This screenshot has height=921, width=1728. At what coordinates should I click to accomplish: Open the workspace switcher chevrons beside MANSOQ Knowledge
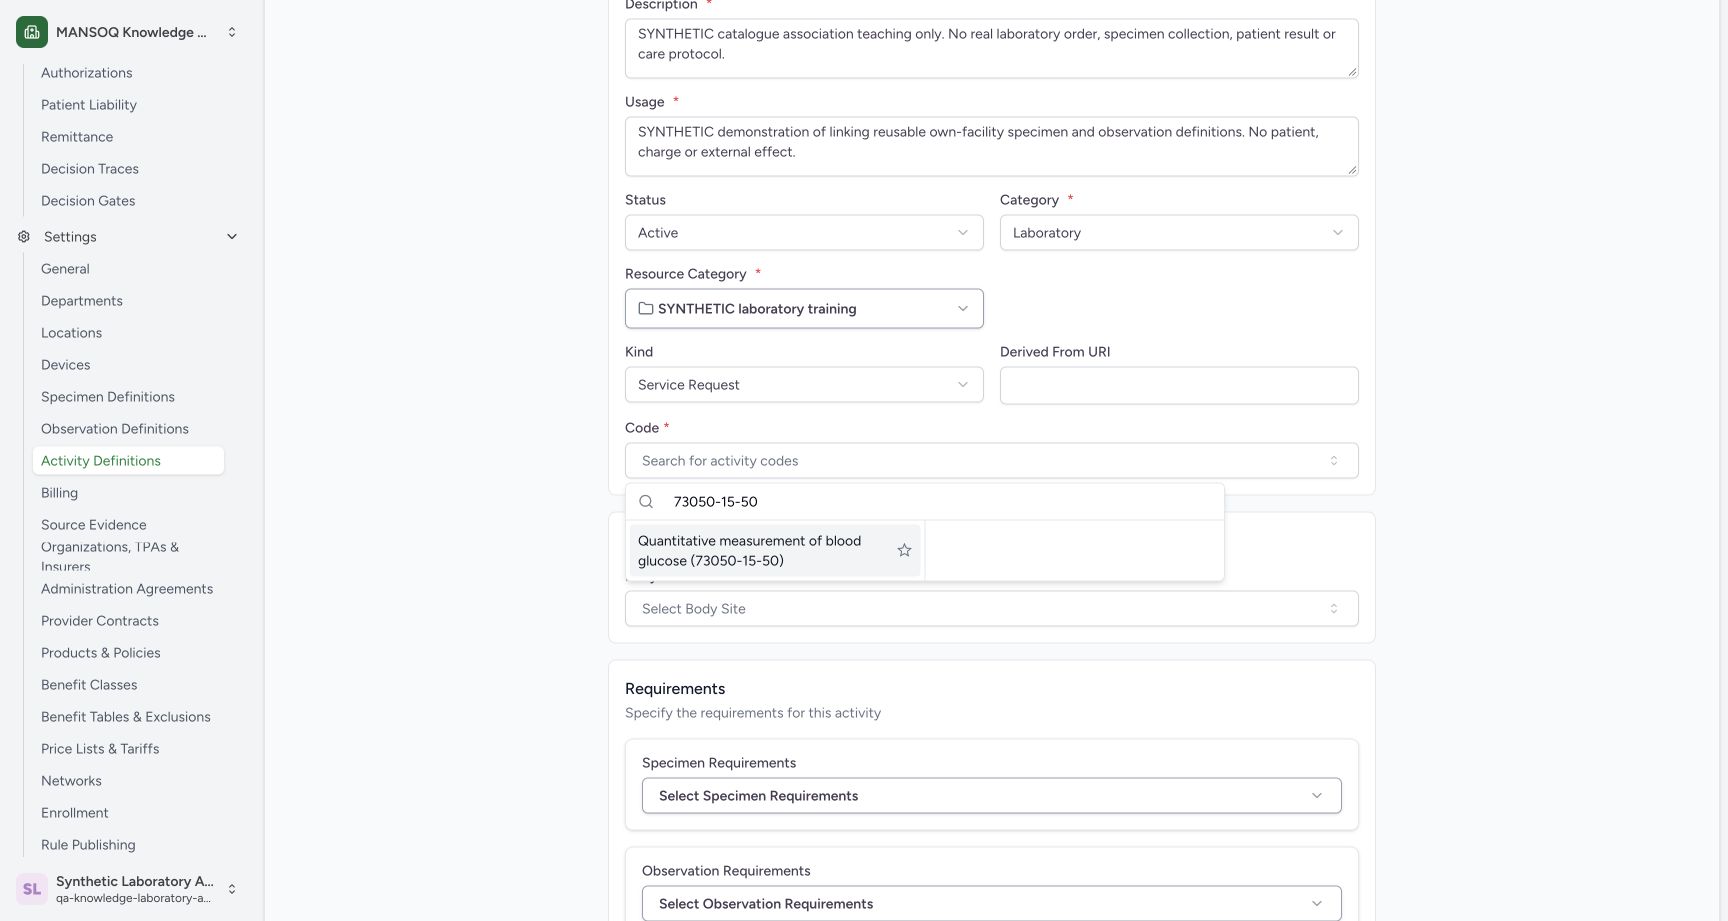coord(232,32)
